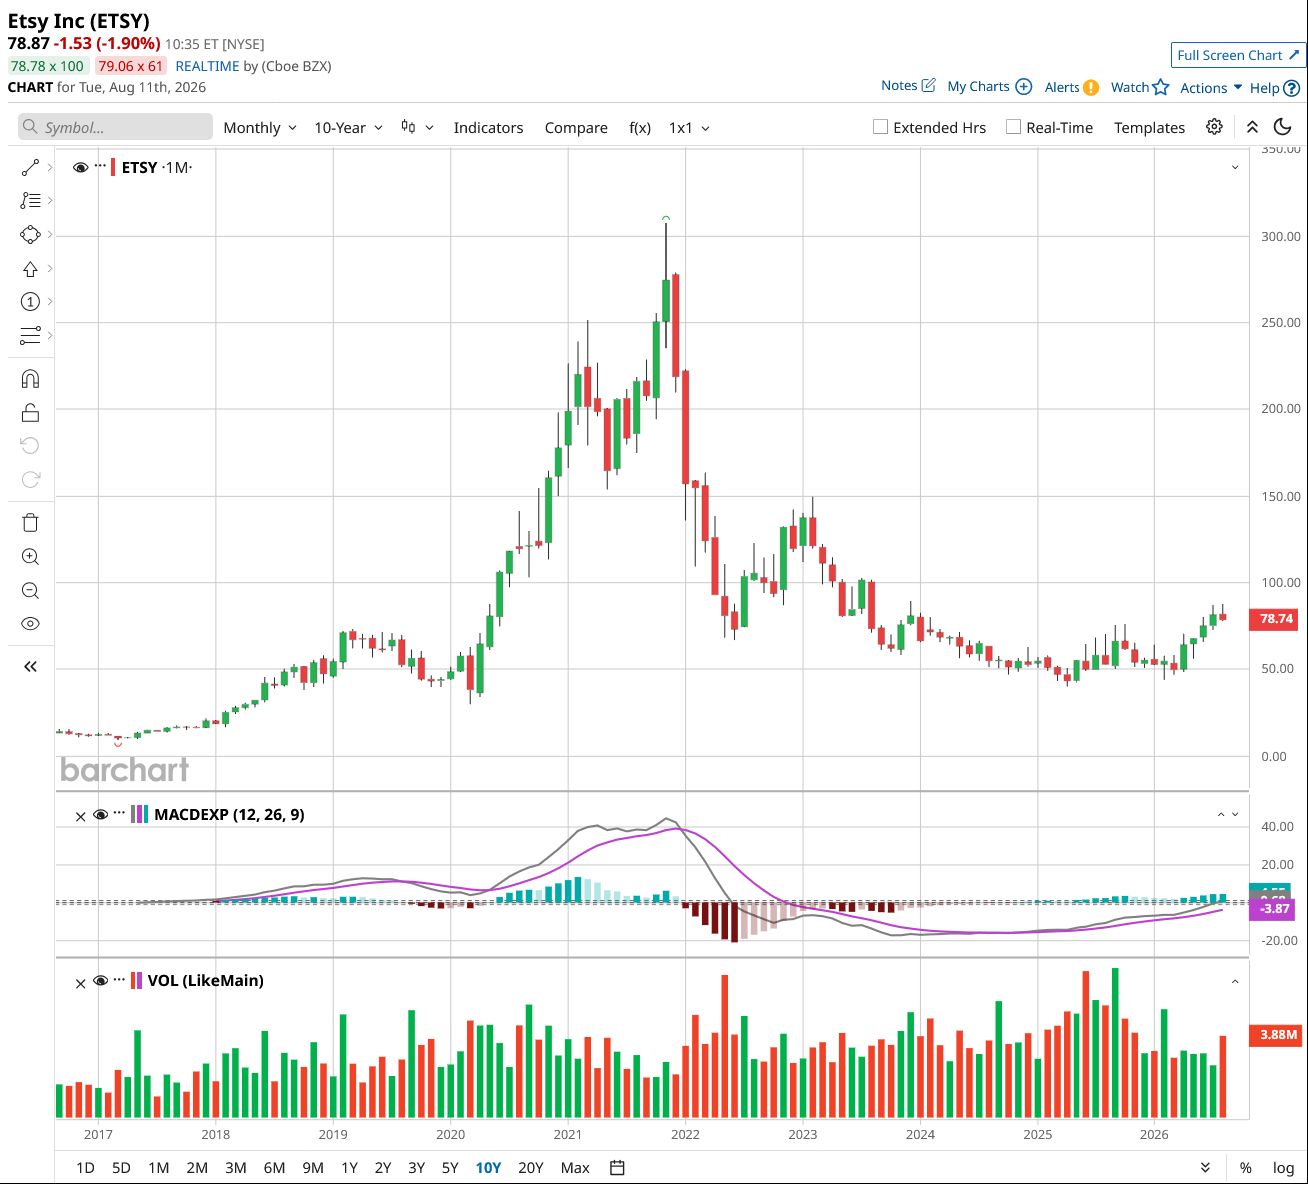Toggle visibility of the ETSY price series
The height and width of the screenshot is (1184, 1308).
(81, 167)
